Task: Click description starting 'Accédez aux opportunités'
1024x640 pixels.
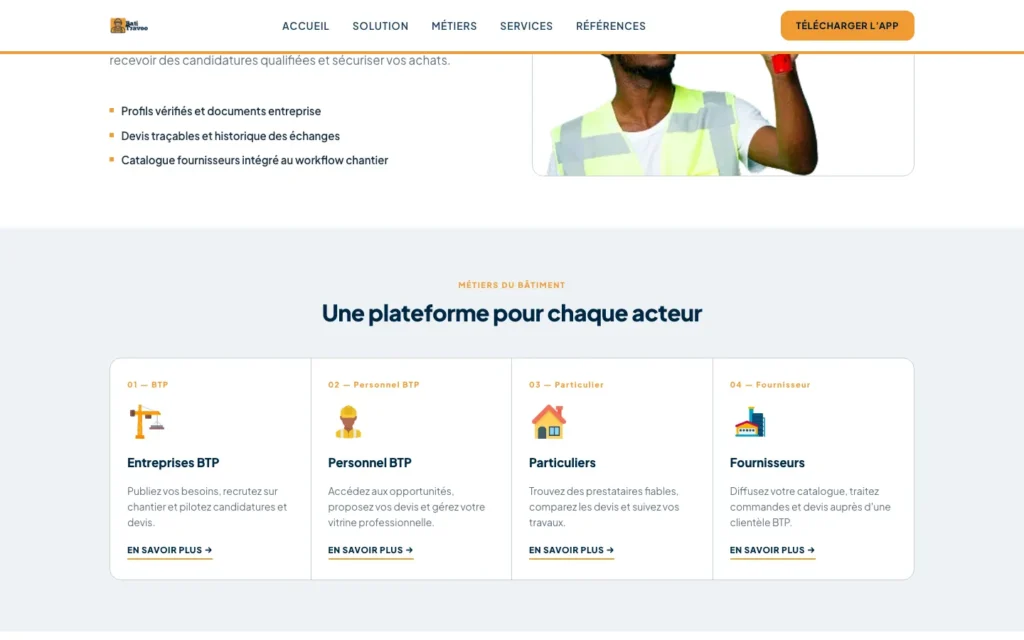Action: 407,507
